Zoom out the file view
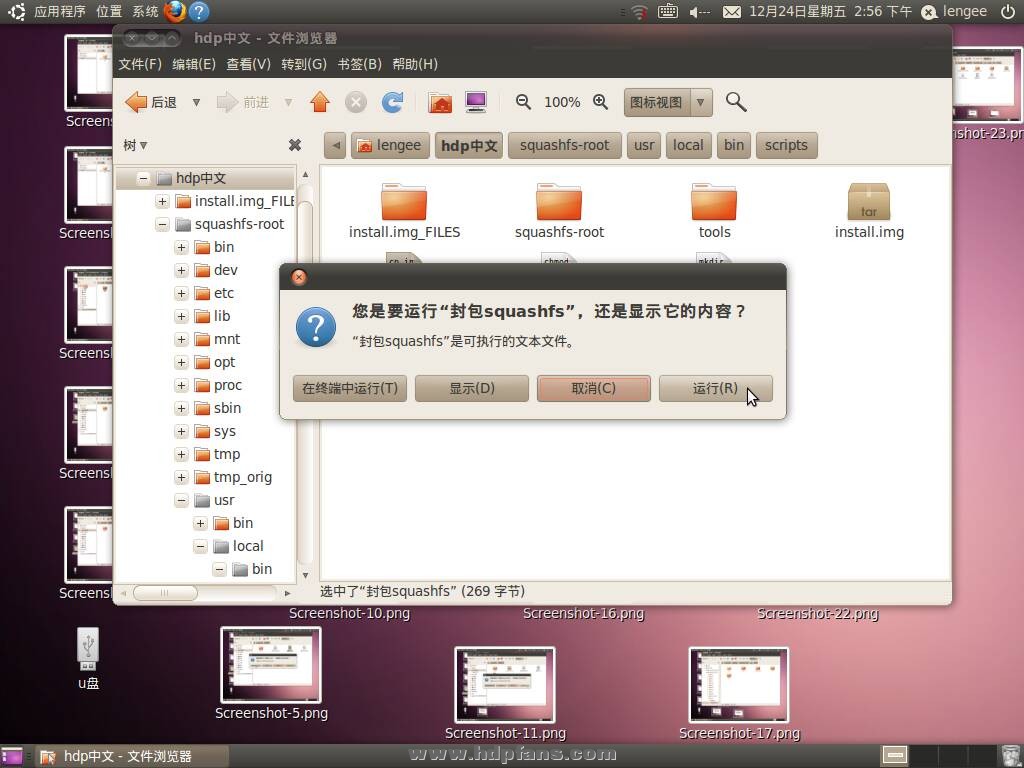Viewport: 1024px width, 768px height. (523, 102)
